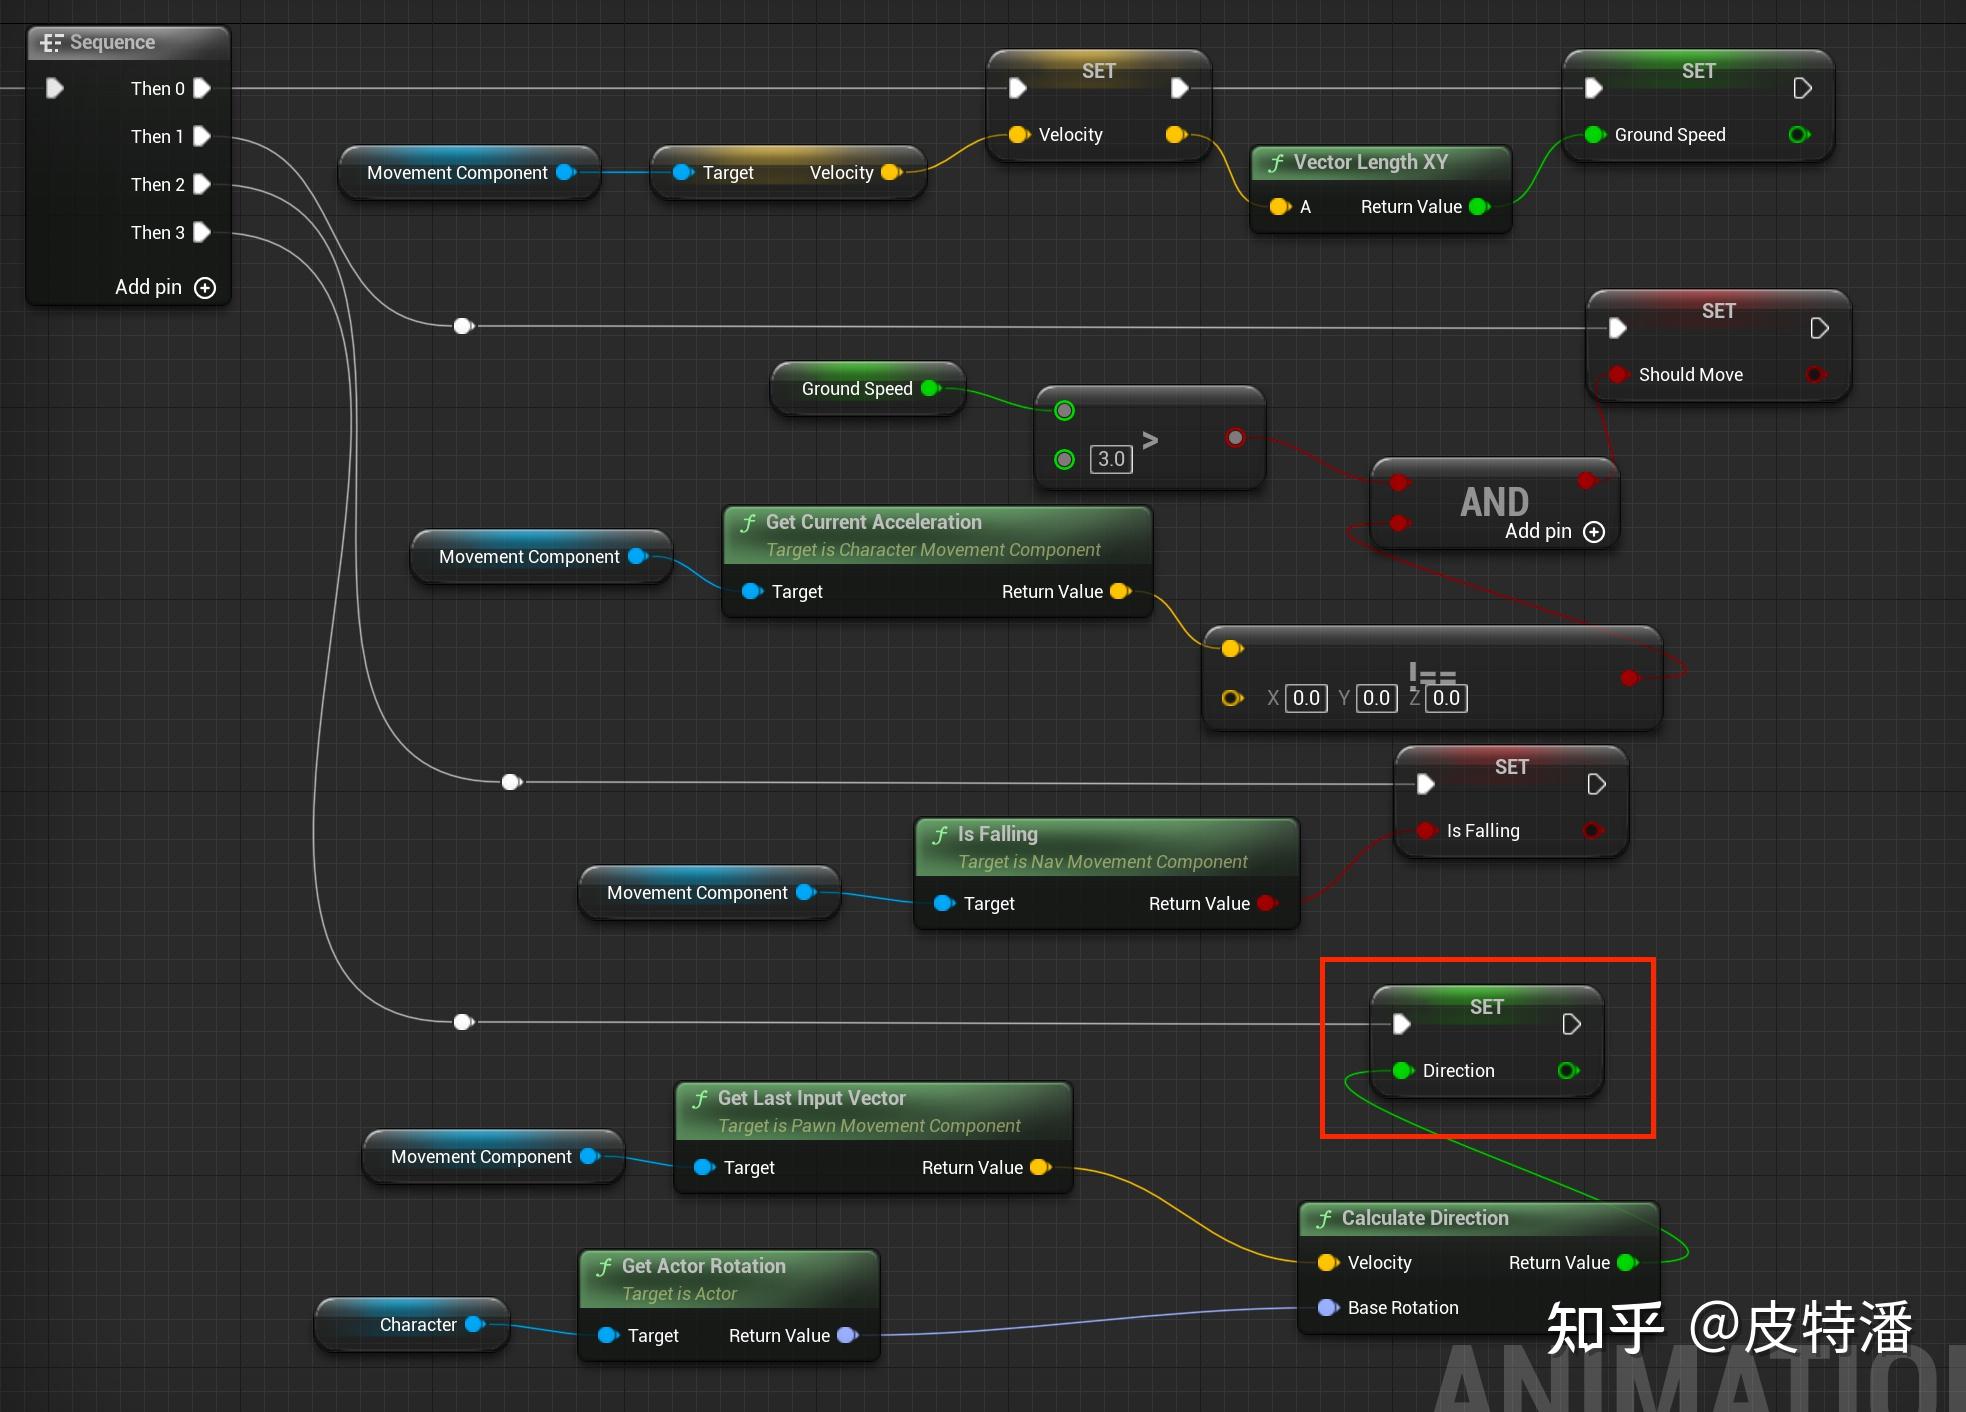Click the Then 0 output pin on the Sequence node
Image resolution: width=1966 pixels, height=1412 pixels.
click(x=202, y=88)
